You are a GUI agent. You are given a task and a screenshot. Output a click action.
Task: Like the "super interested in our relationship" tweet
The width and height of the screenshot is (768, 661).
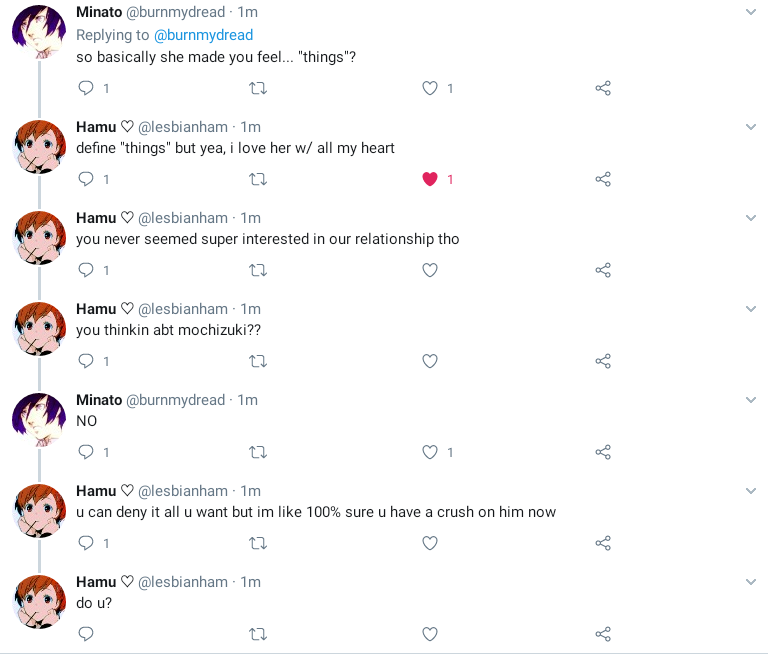click(x=430, y=271)
